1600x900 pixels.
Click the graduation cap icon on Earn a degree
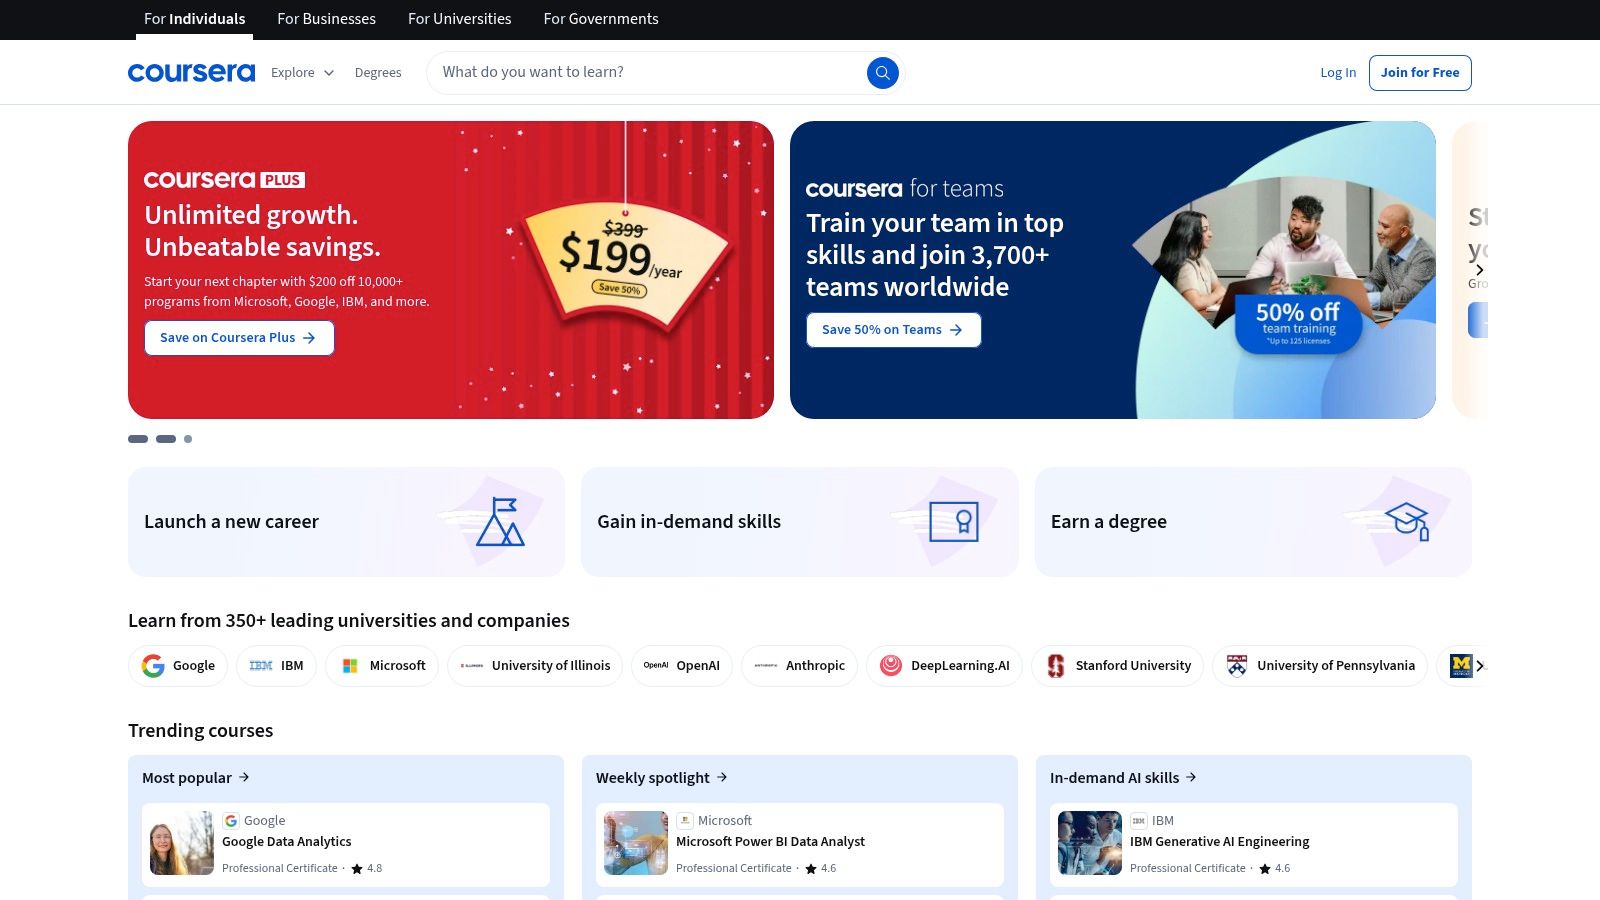pos(1405,520)
